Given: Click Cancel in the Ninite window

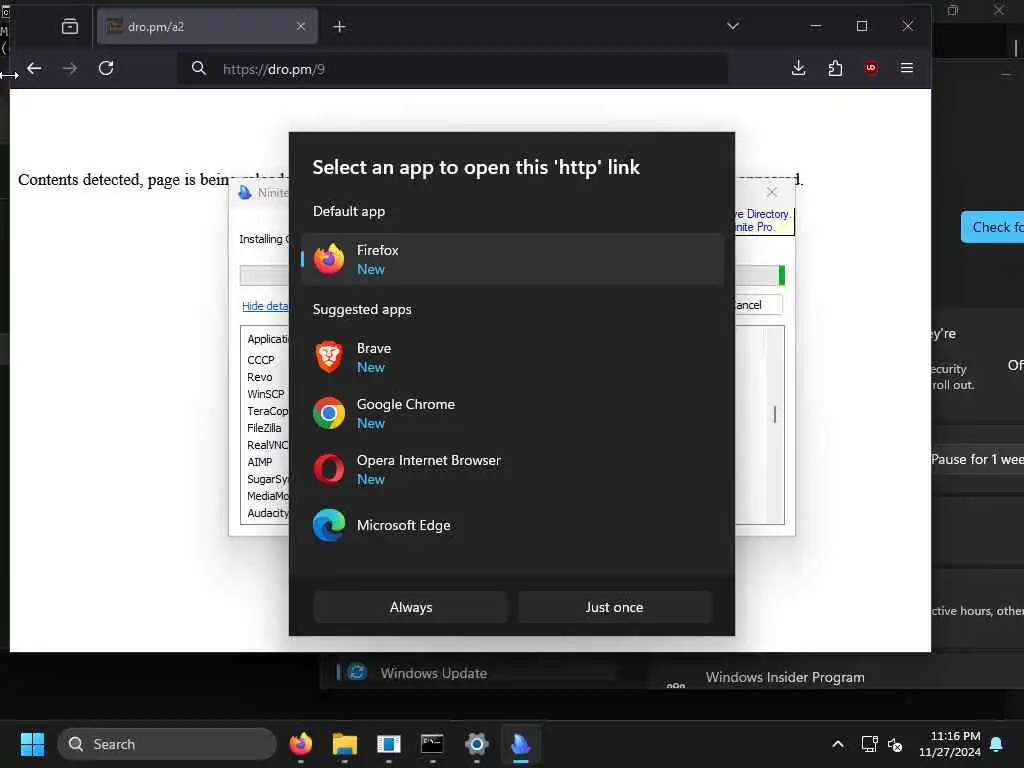Looking at the screenshot, I should coord(758,305).
